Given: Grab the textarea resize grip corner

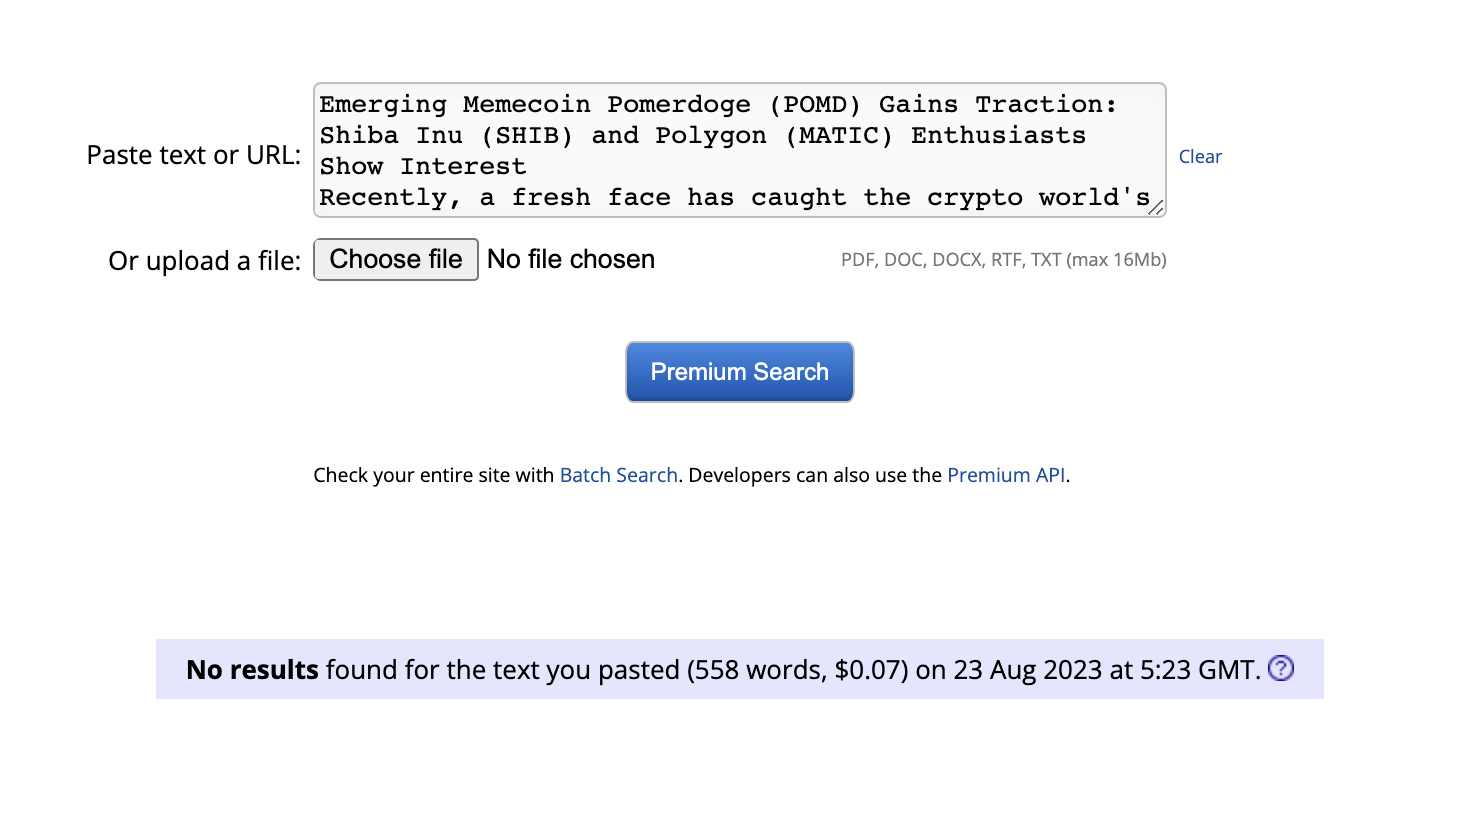Looking at the screenshot, I should click(1156, 207).
